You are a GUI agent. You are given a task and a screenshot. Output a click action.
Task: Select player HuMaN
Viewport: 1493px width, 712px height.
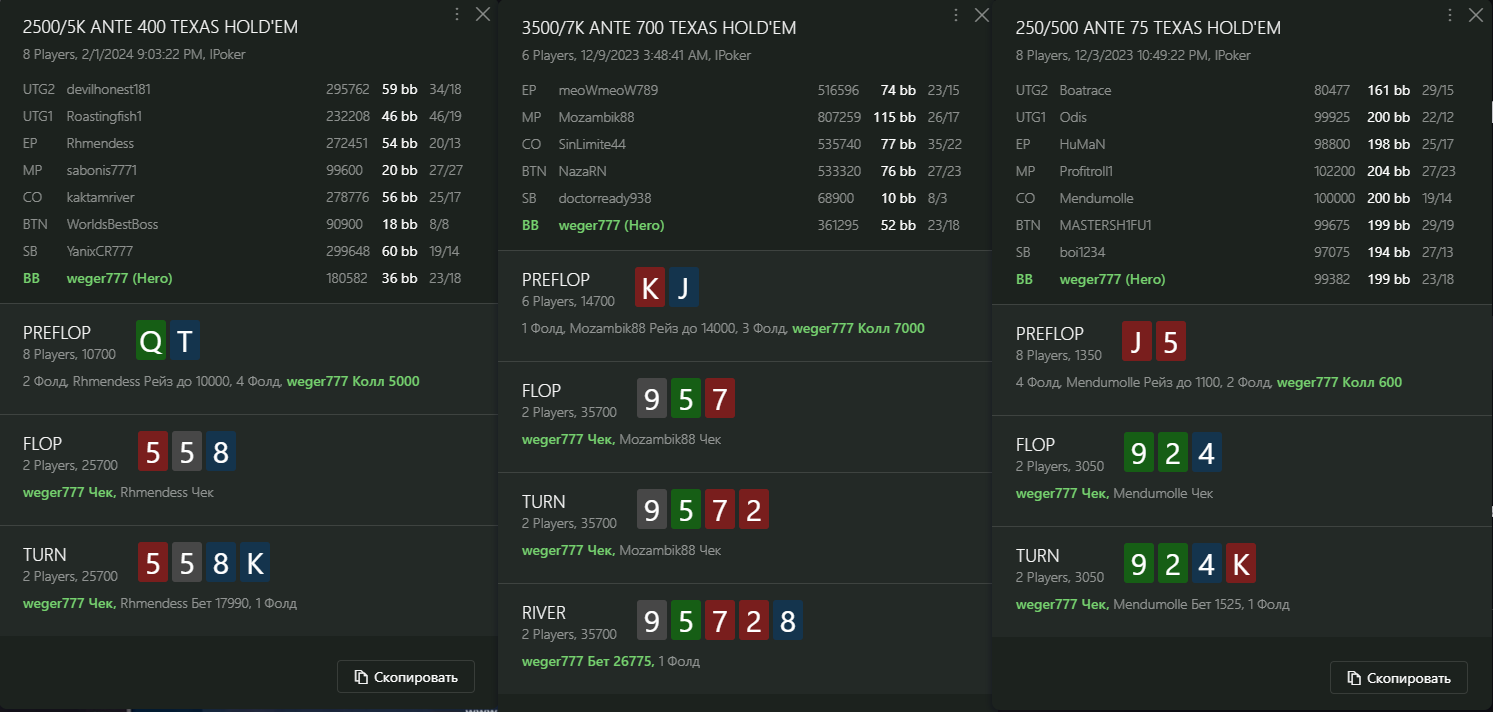1082,144
